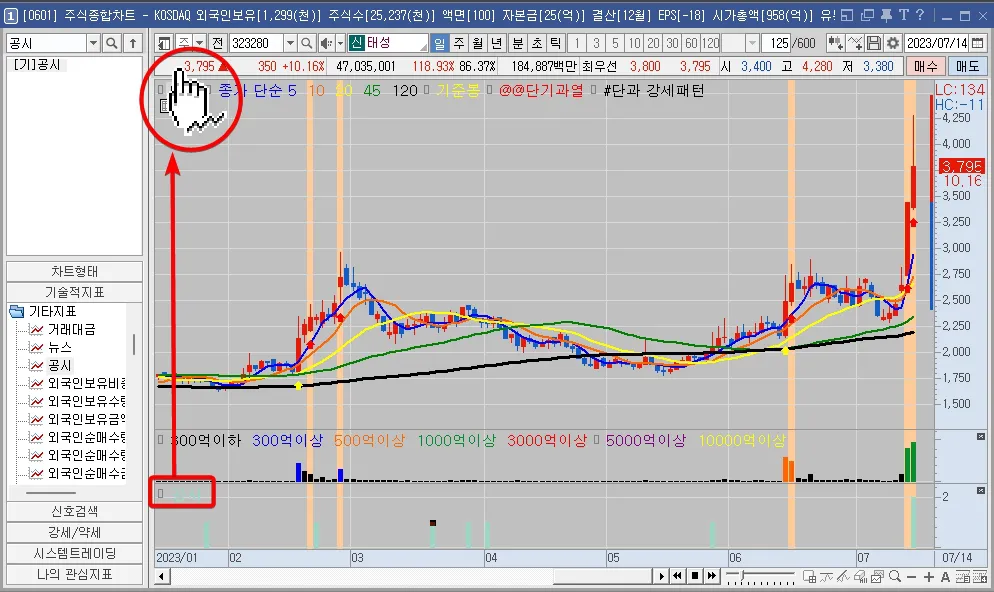Screen dimensions: 994x592
Task: Click the continuous query candles-arrow icon
Action: pos(835,43)
